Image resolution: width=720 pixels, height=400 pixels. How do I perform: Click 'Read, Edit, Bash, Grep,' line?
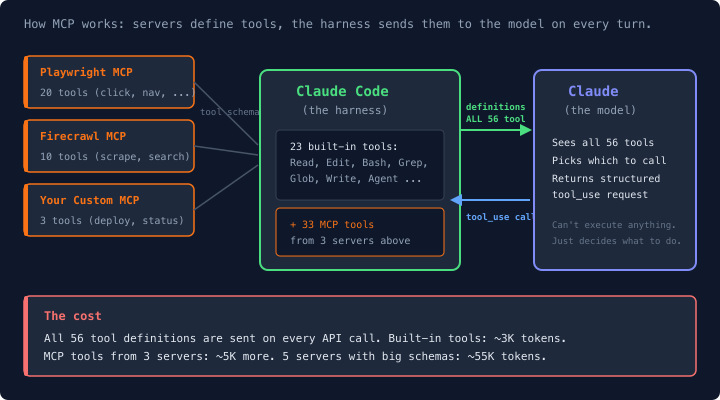click(x=359, y=163)
